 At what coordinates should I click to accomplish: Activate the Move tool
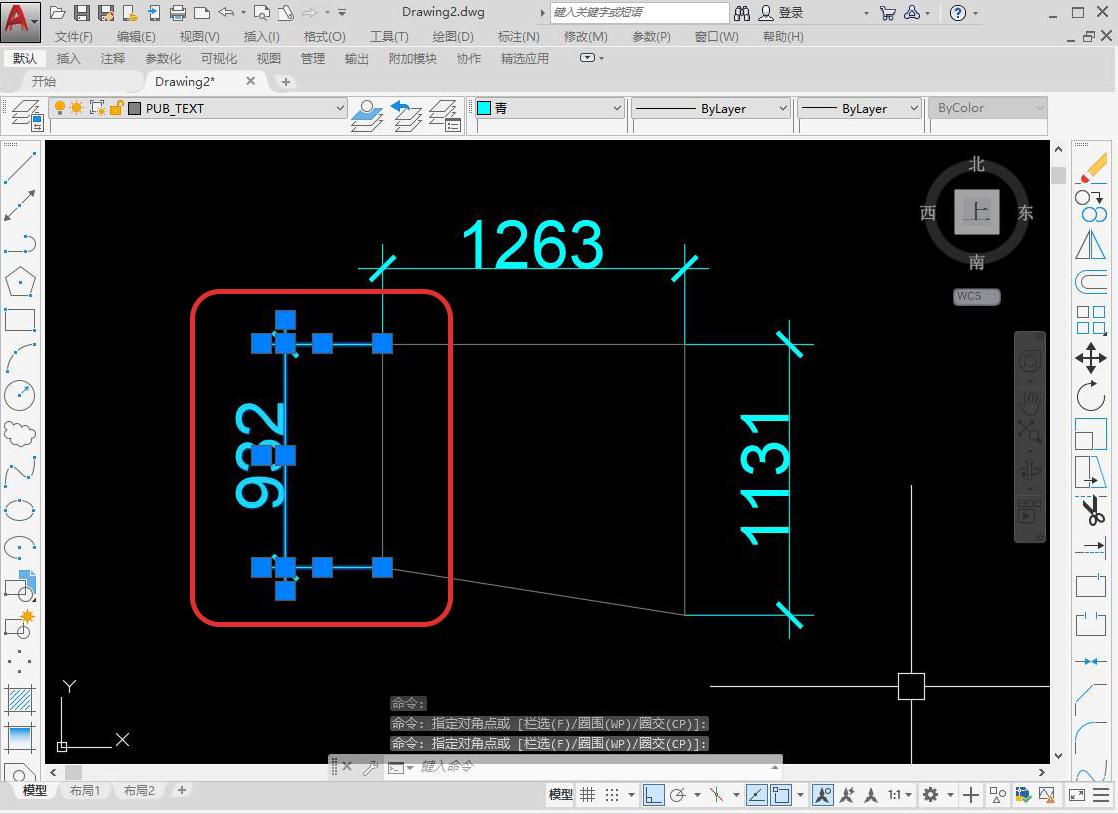click(1090, 358)
